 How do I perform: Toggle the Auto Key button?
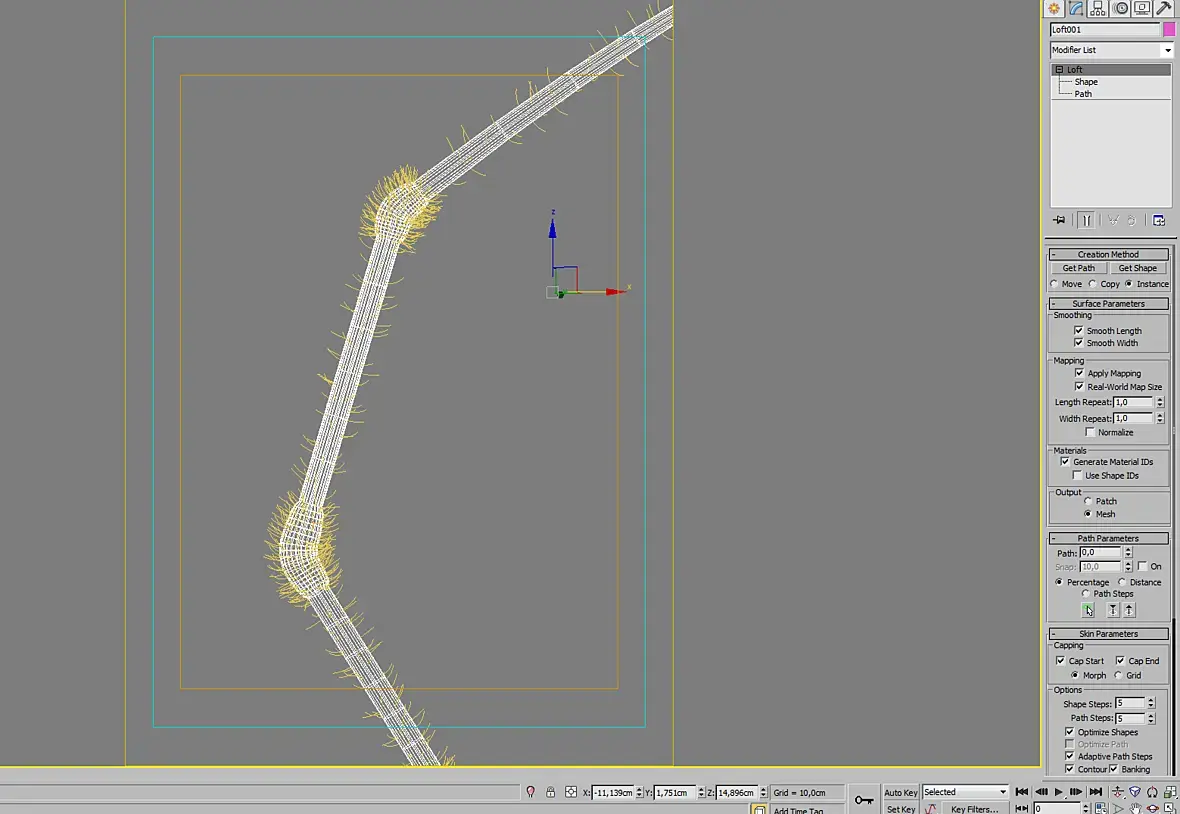(901, 792)
